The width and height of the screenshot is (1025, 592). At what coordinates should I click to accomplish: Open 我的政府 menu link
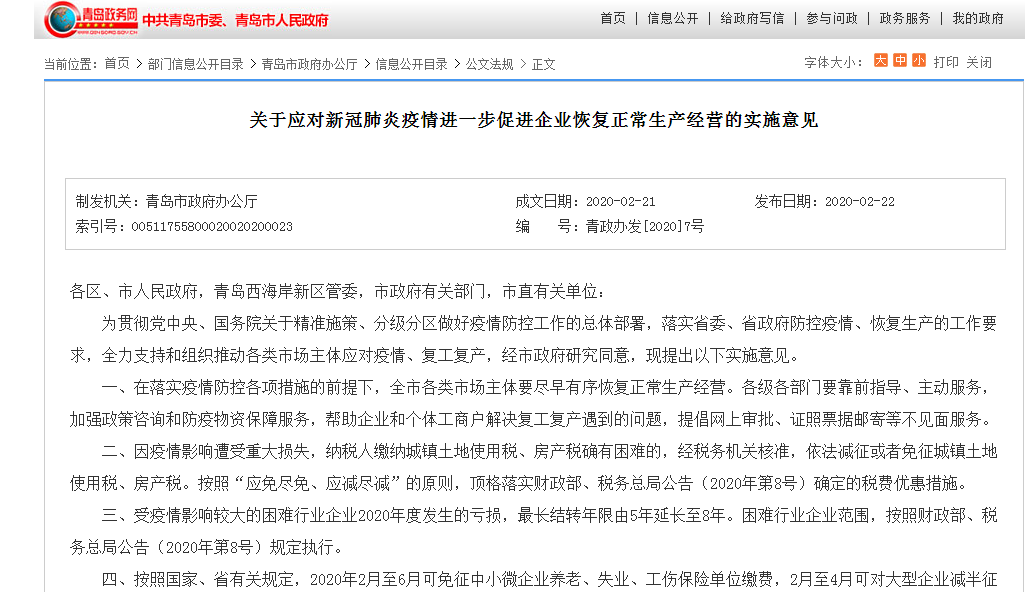pyautogui.click(x=978, y=18)
